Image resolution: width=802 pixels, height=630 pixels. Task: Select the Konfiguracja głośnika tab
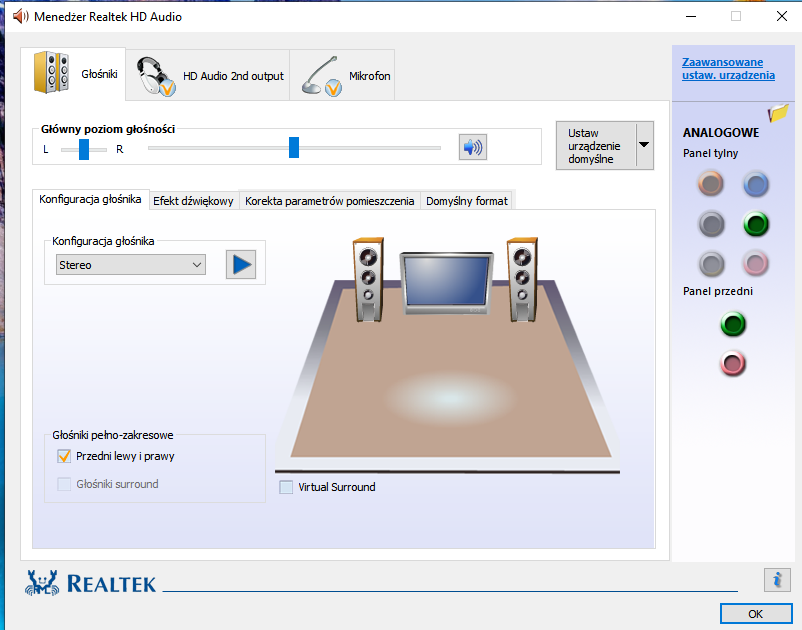click(91, 199)
